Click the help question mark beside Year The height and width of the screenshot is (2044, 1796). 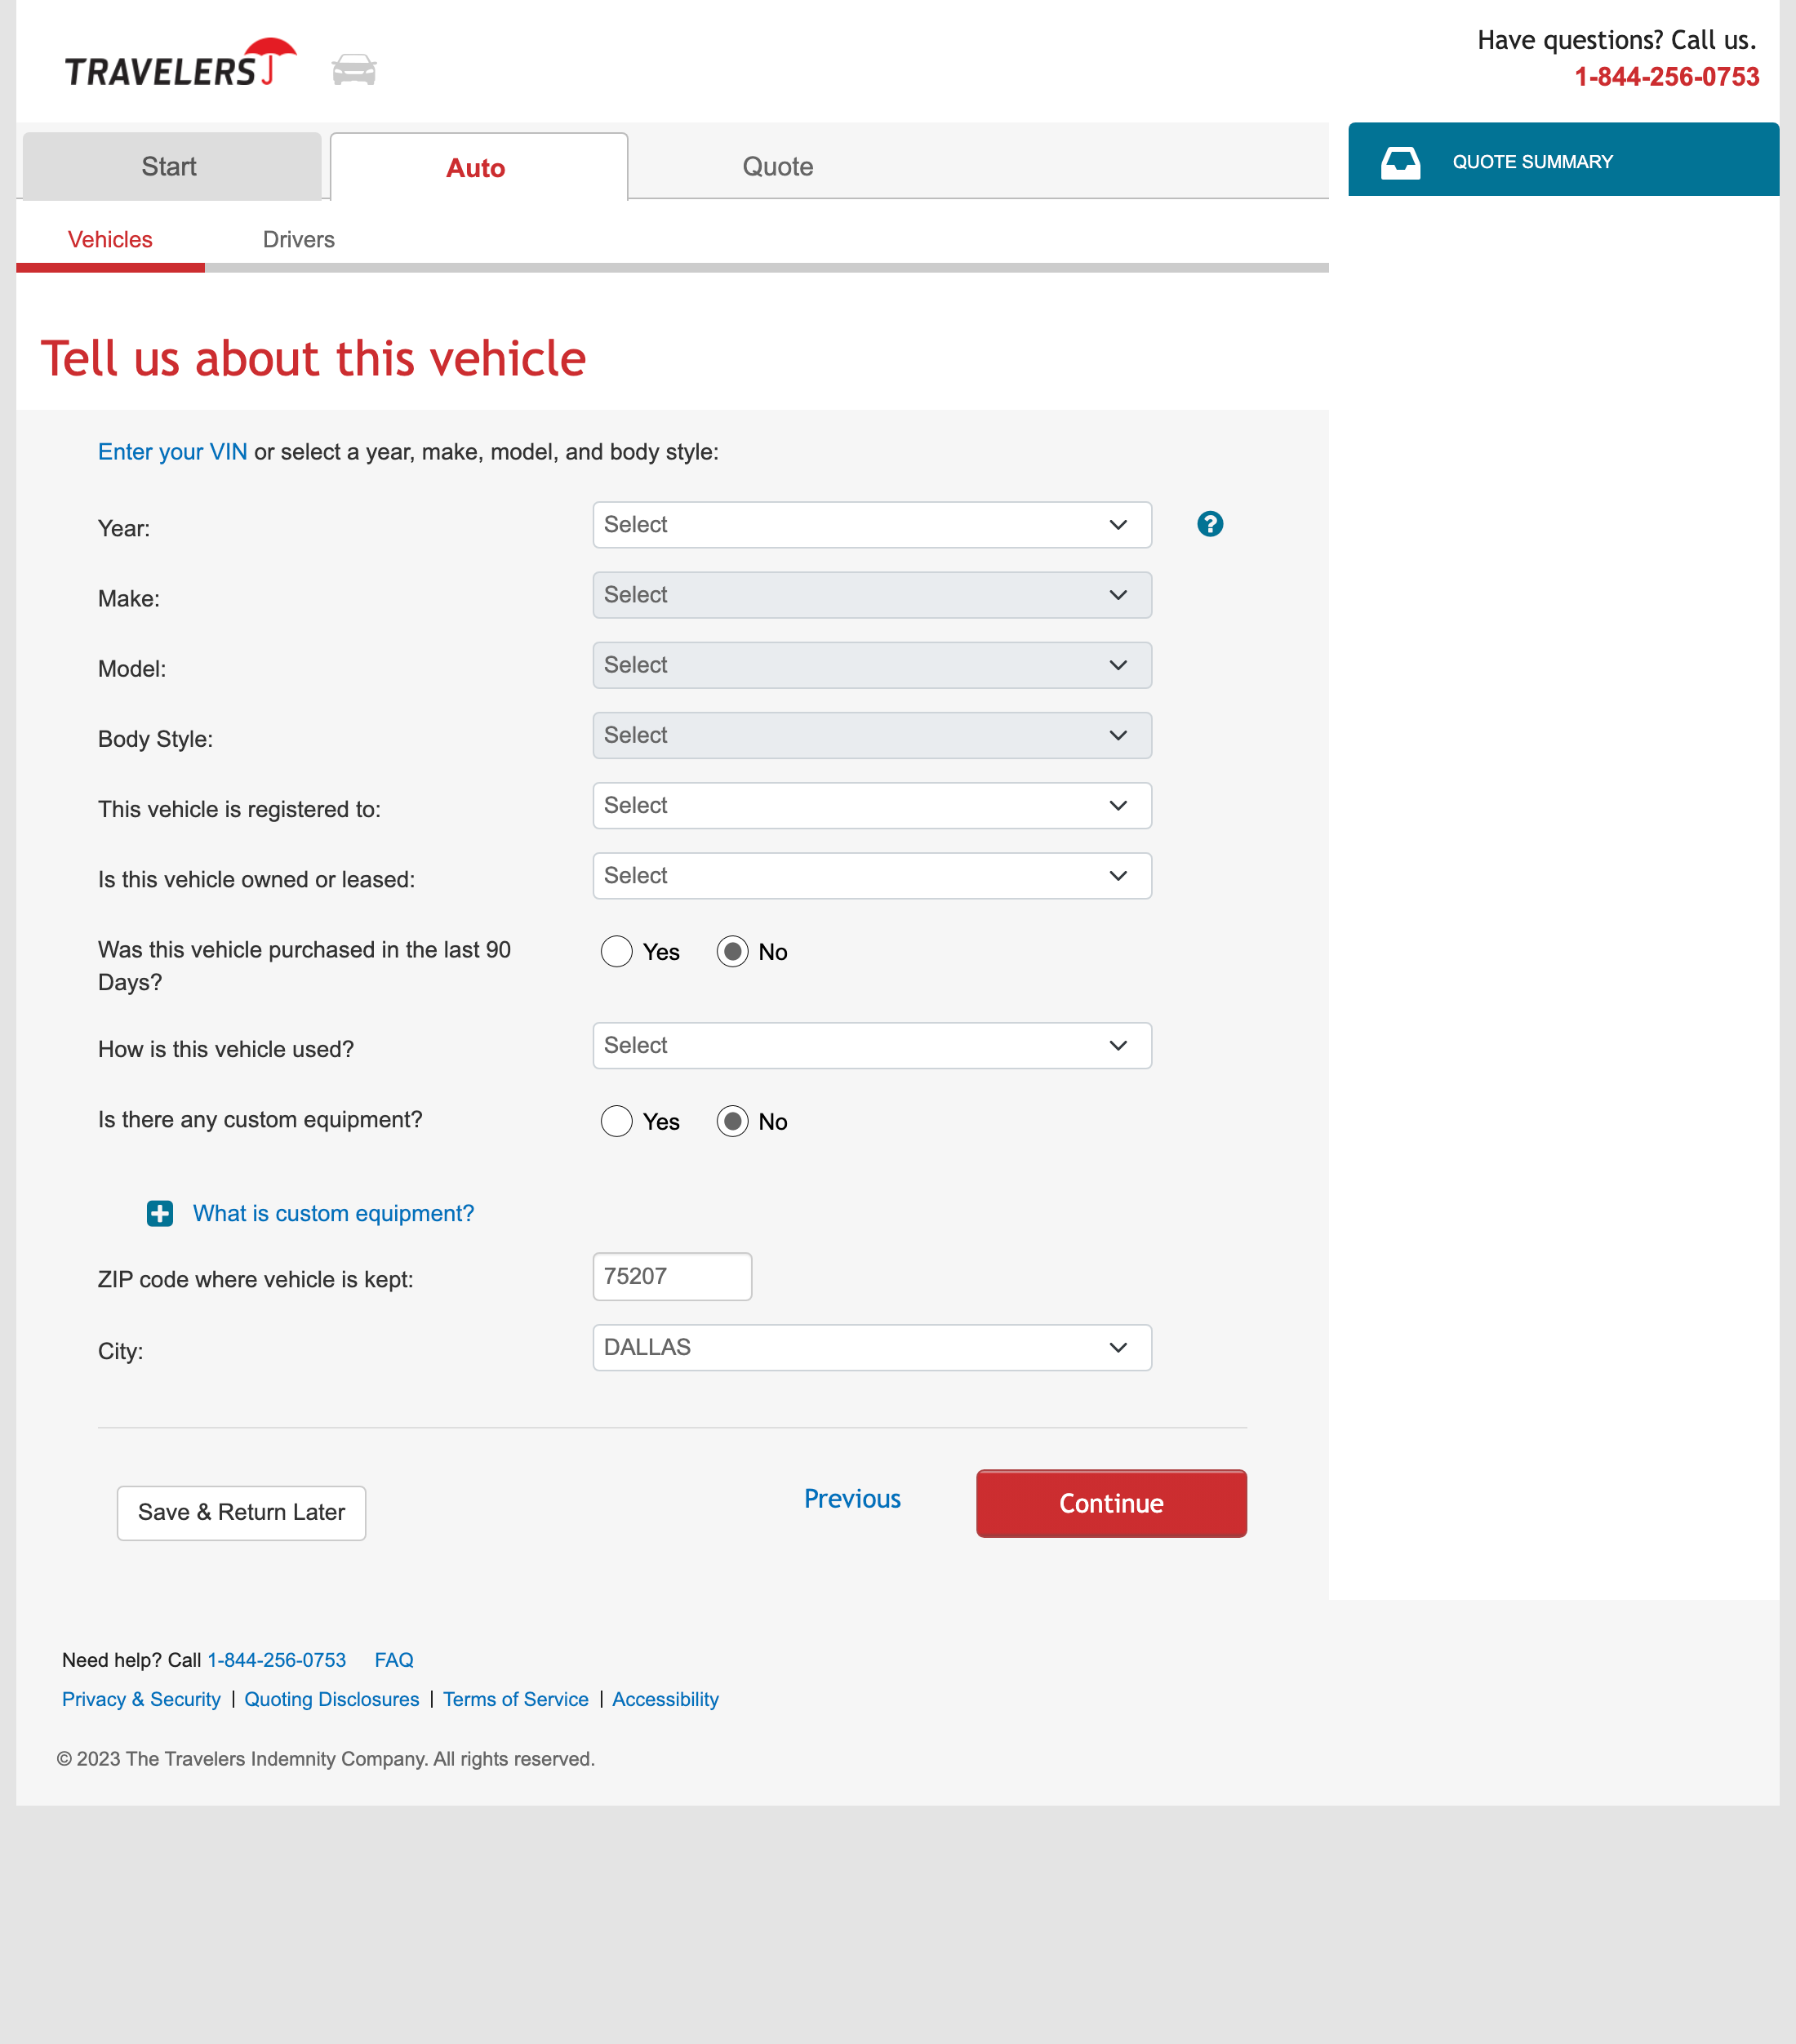pyautogui.click(x=1209, y=523)
